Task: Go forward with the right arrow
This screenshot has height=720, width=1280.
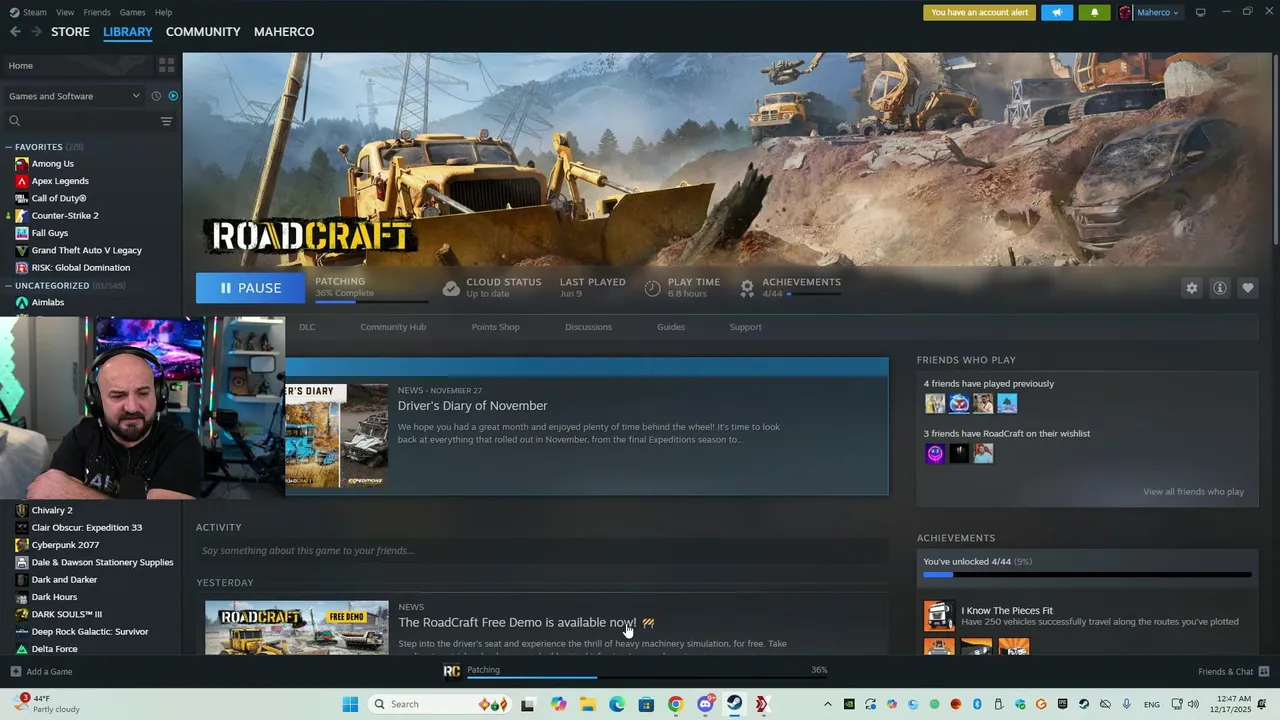Action: click(37, 32)
